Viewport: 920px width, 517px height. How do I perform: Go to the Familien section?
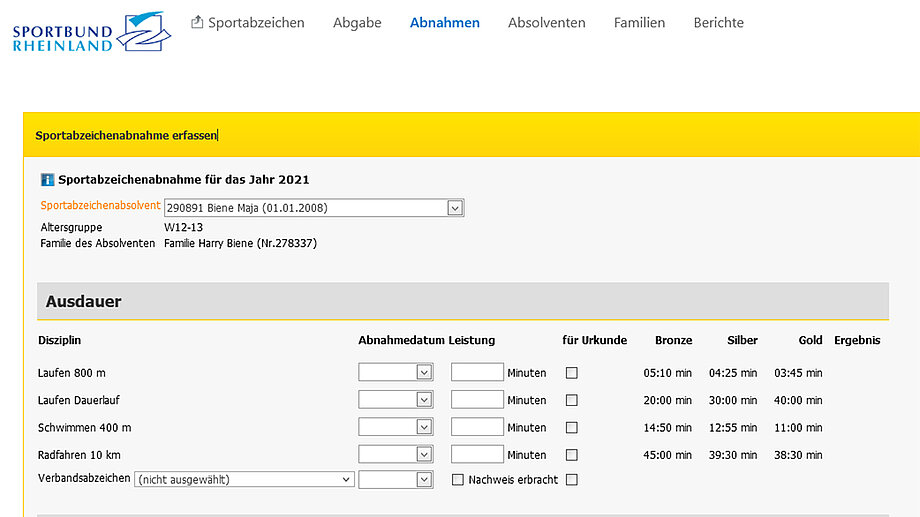point(639,22)
